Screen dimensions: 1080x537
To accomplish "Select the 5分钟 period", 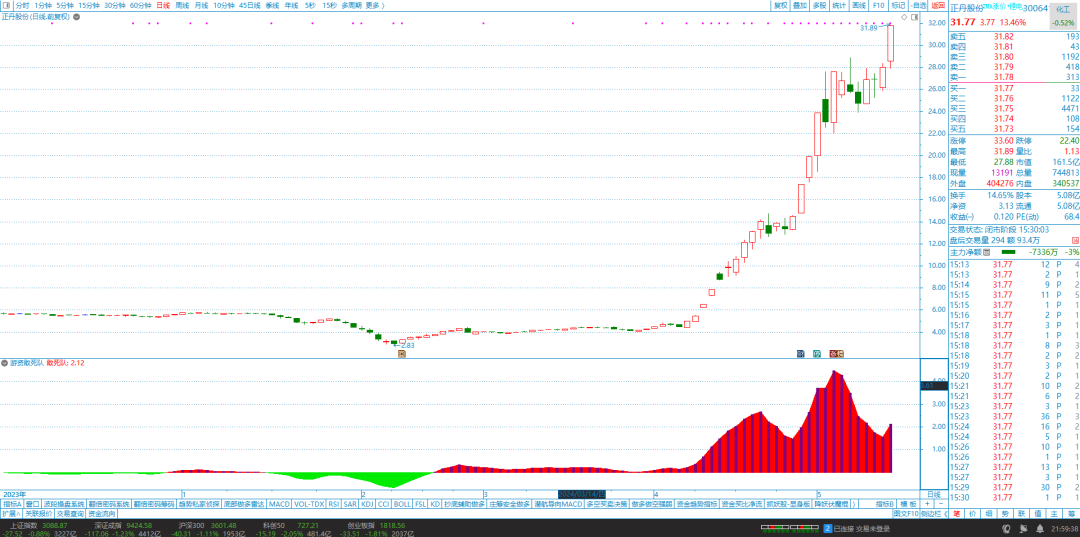I will tap(65, 5).
